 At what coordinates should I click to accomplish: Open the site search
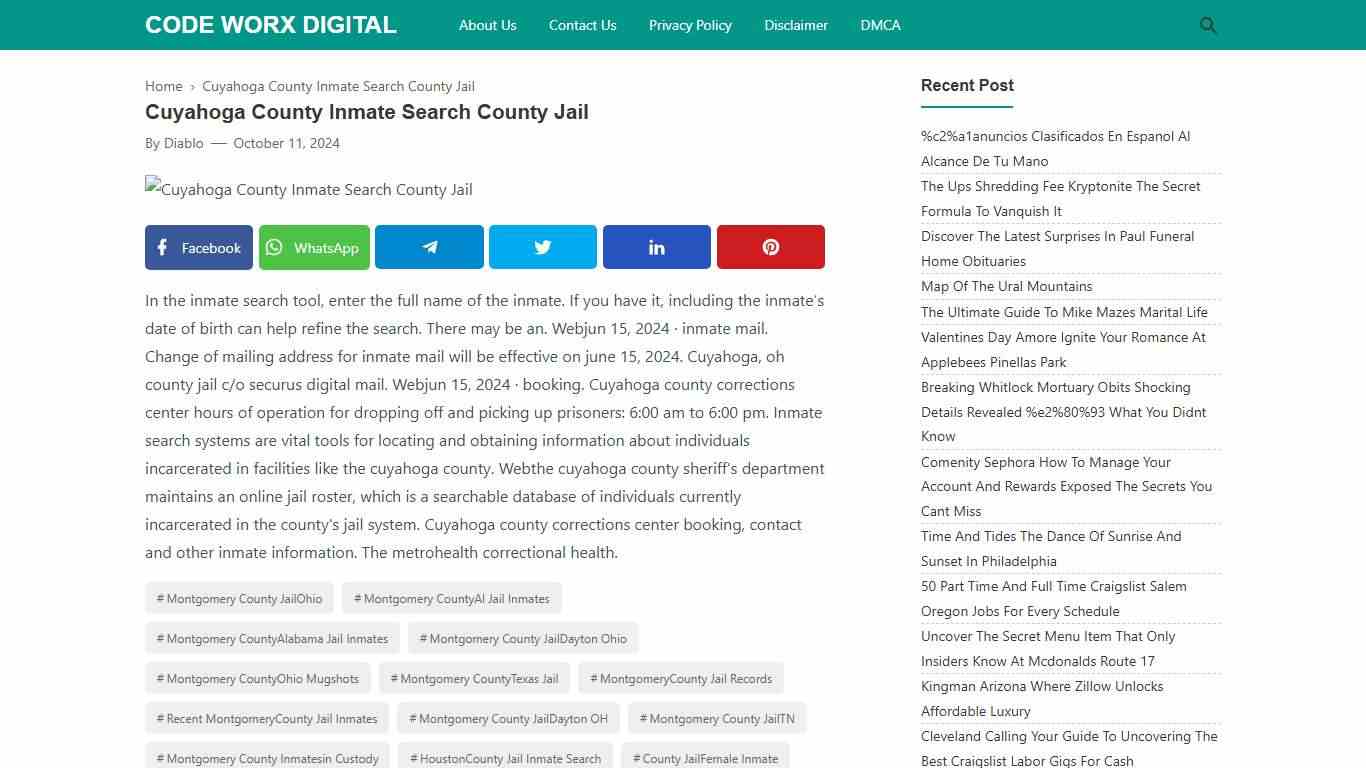[1207, 25]
